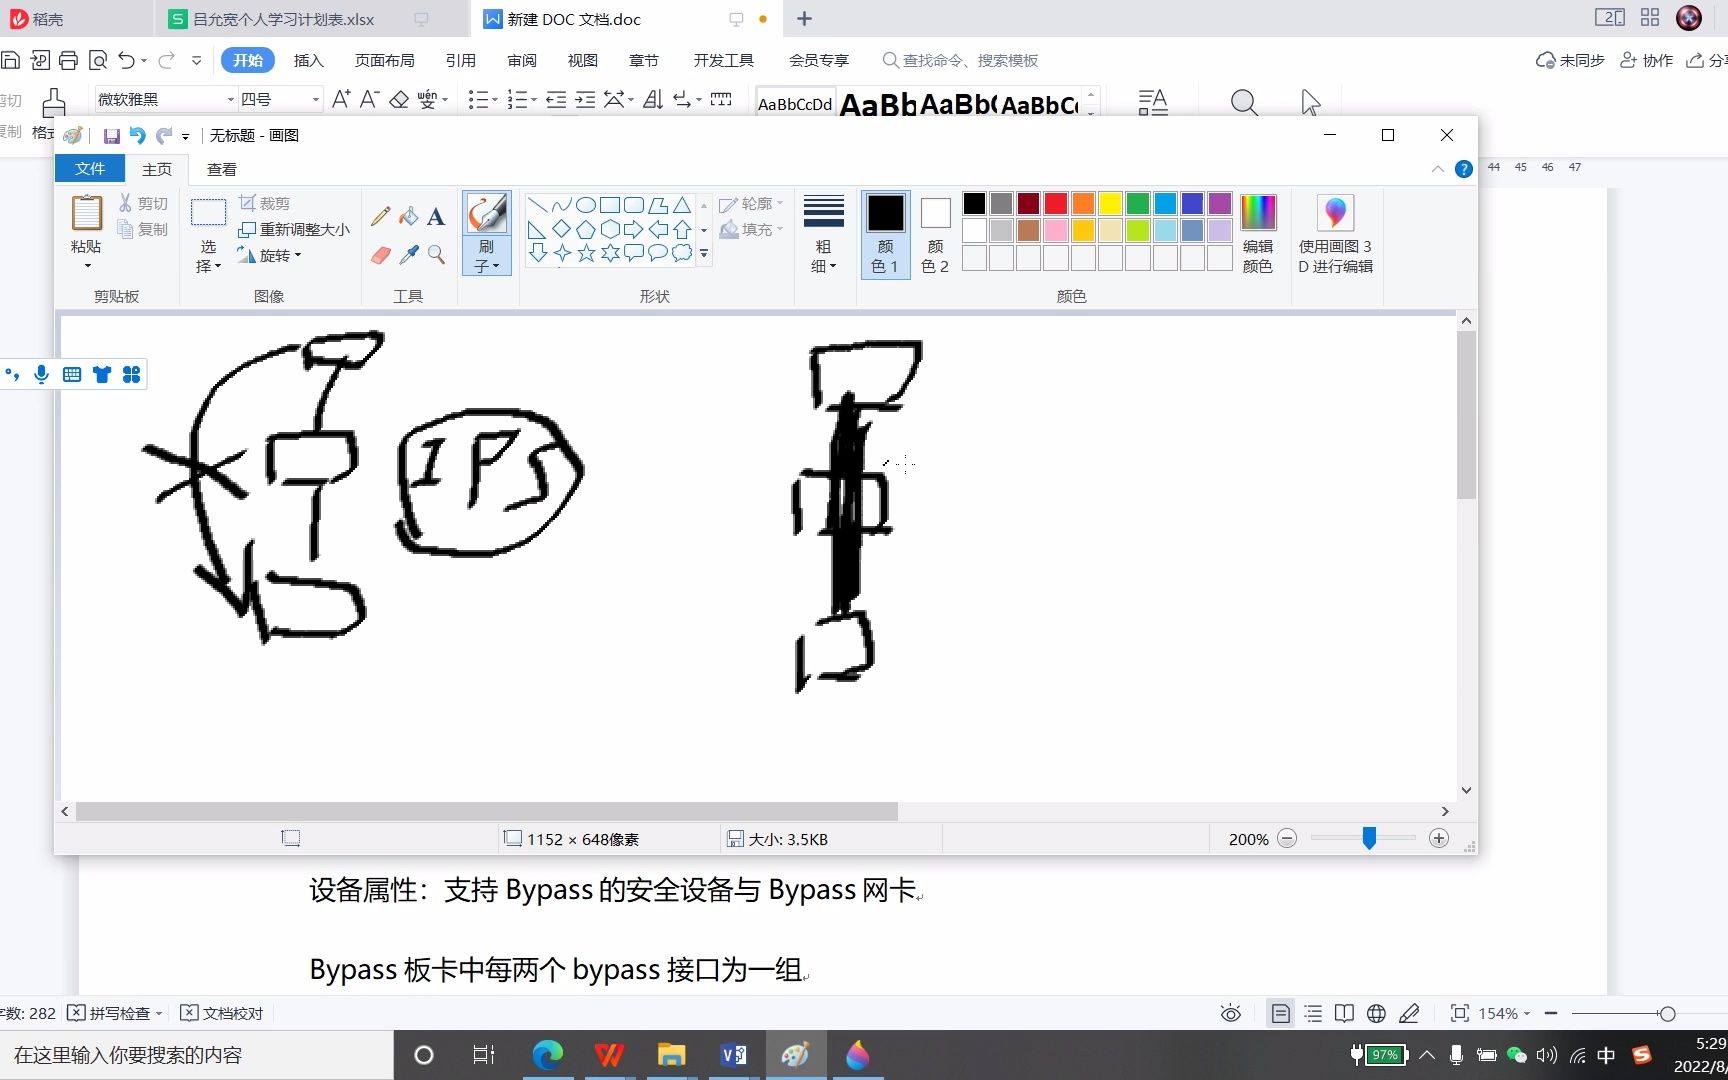
Task: Click Zoom out minus button in Paint
Action: point(1287,839)
